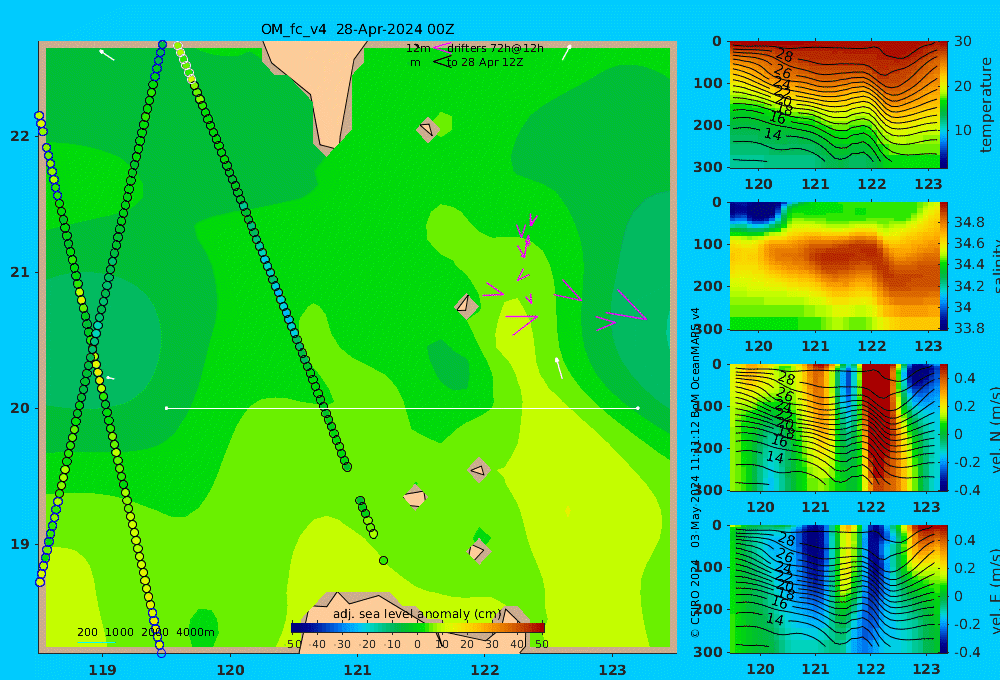Click the '14' contour label in temperature panel

(x=772, y=135)
